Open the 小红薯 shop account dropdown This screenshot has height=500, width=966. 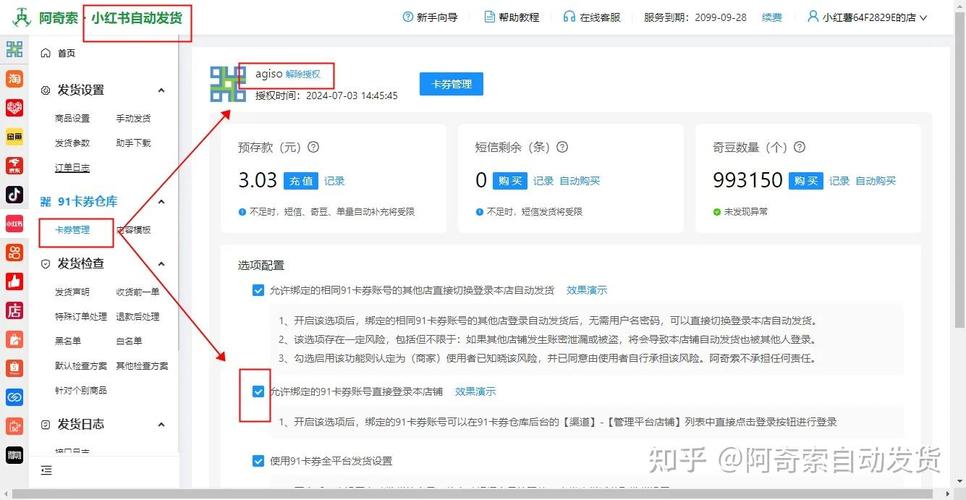click(x=868, y=17)
